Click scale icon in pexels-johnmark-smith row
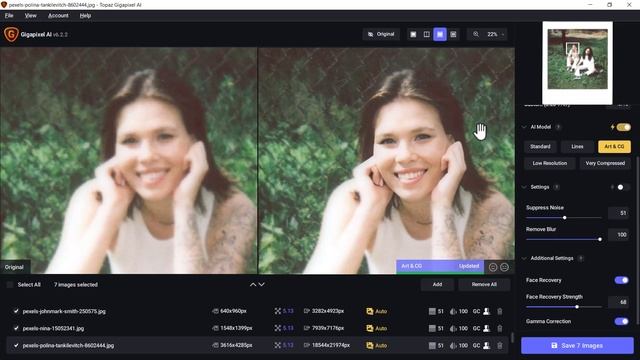 click(x=278, y=311)
